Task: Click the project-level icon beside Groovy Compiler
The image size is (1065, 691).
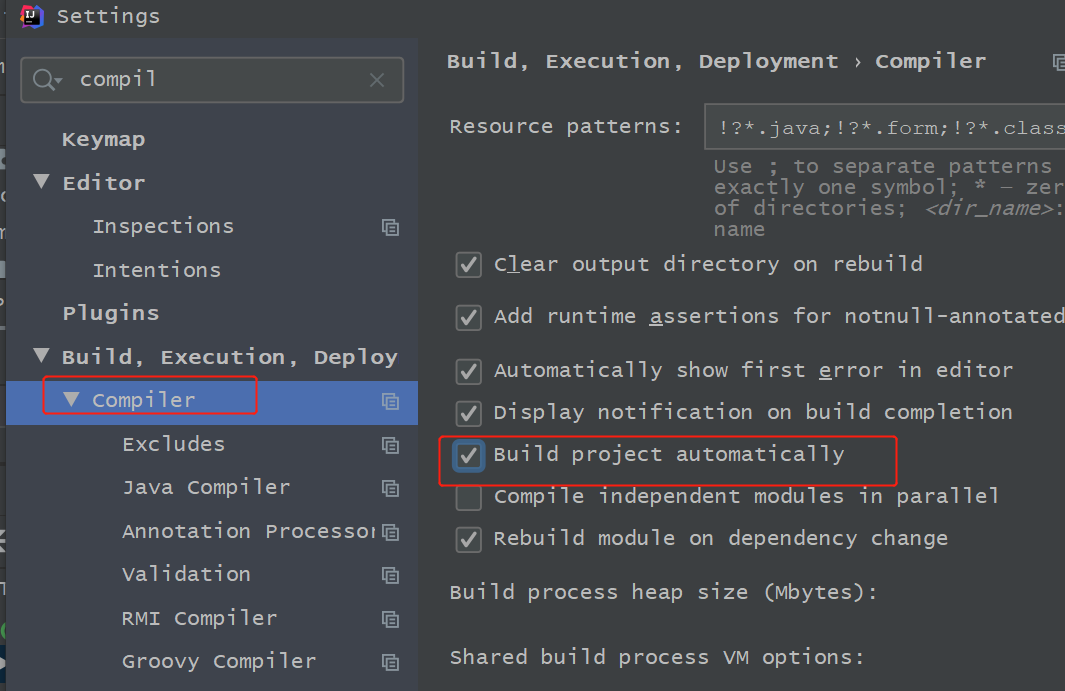Action: pyautogui.click(x=390, y=662)
